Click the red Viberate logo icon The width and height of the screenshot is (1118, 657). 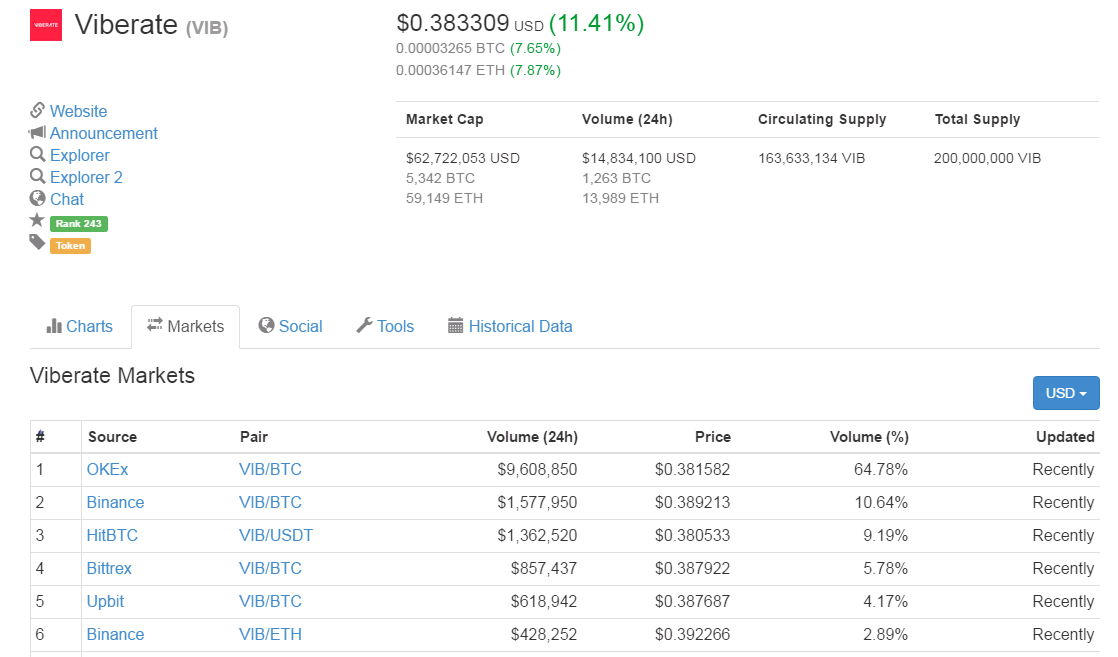pos(46,25)
